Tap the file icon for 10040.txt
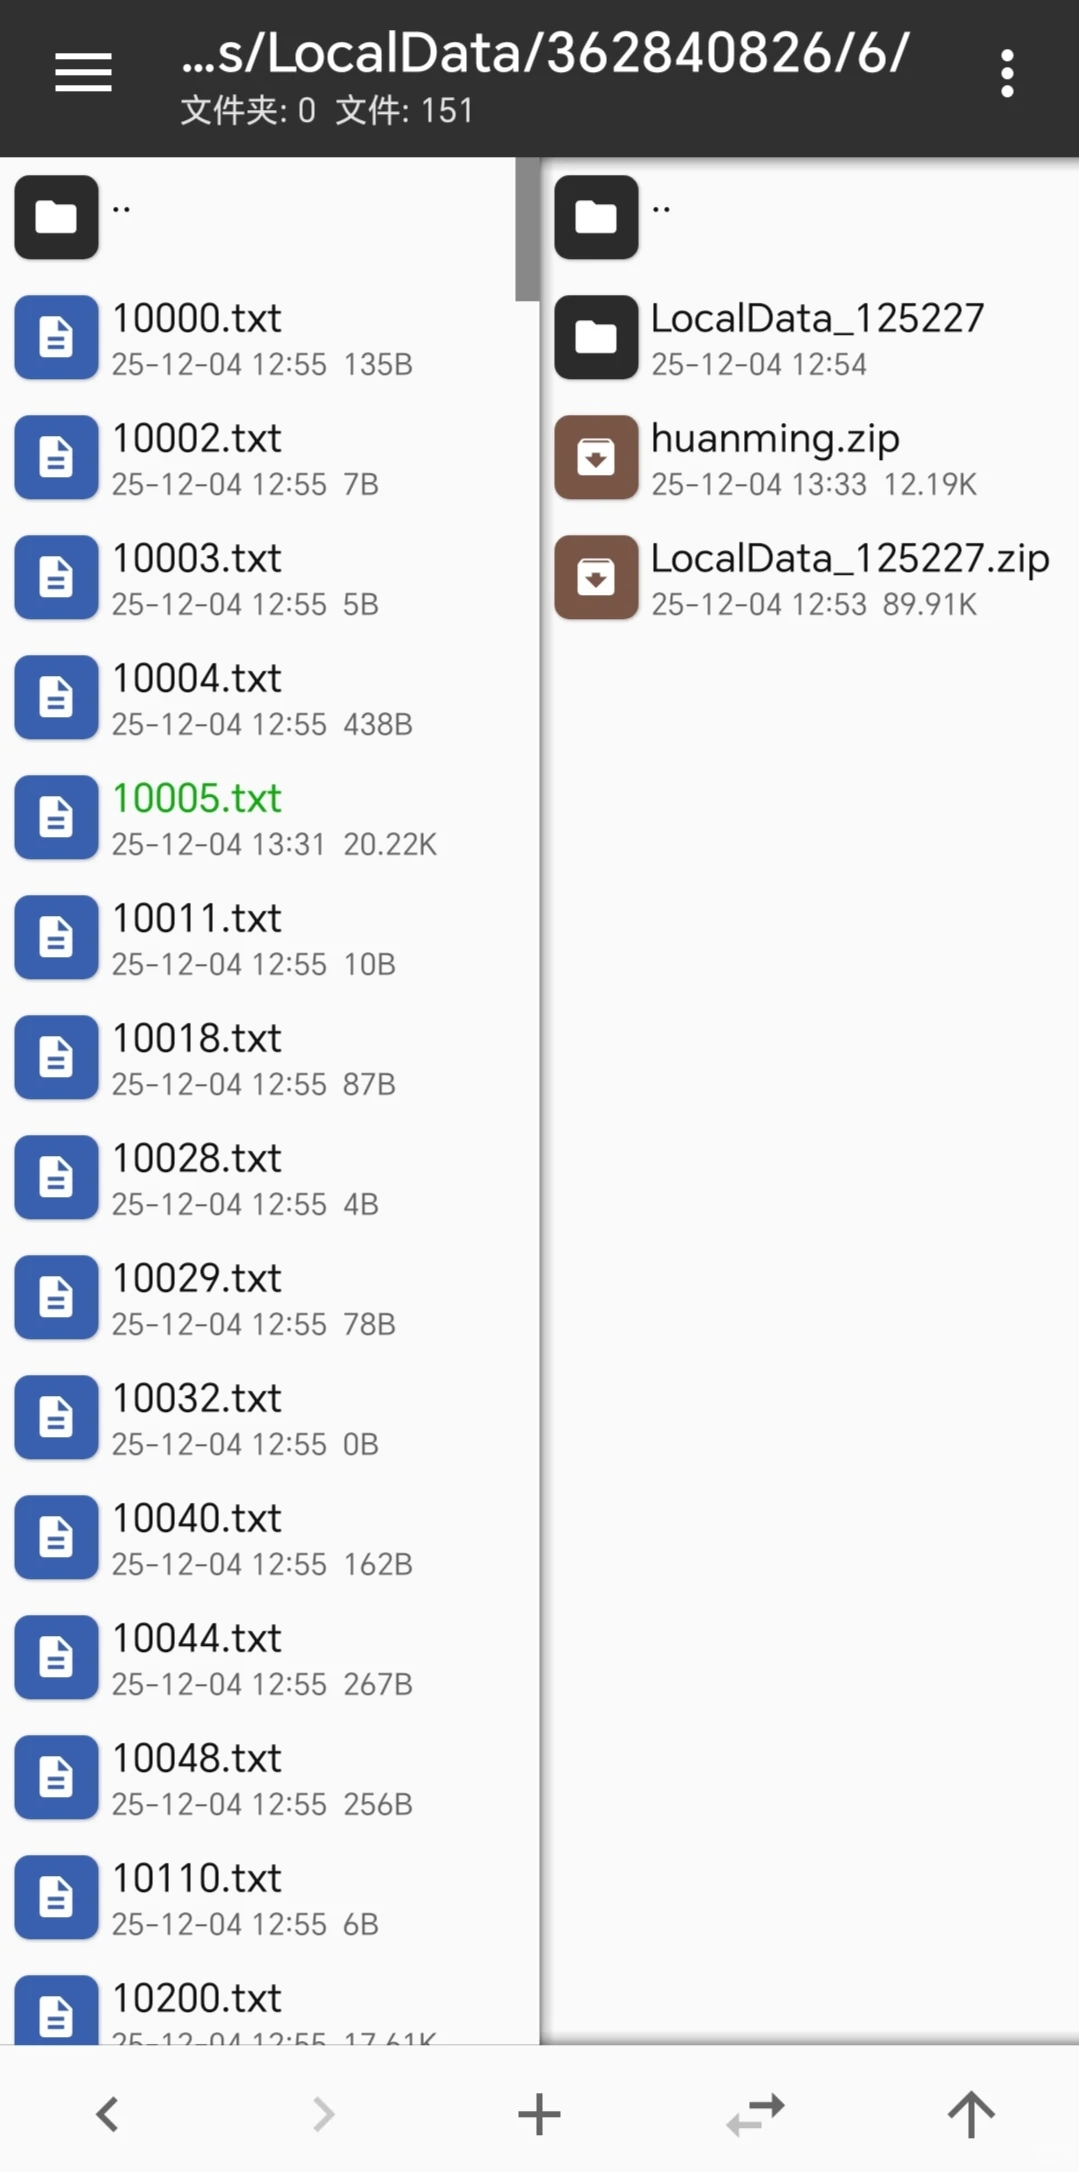Viewport: 1079px width, 2172px height. [x=56, y=1537]
